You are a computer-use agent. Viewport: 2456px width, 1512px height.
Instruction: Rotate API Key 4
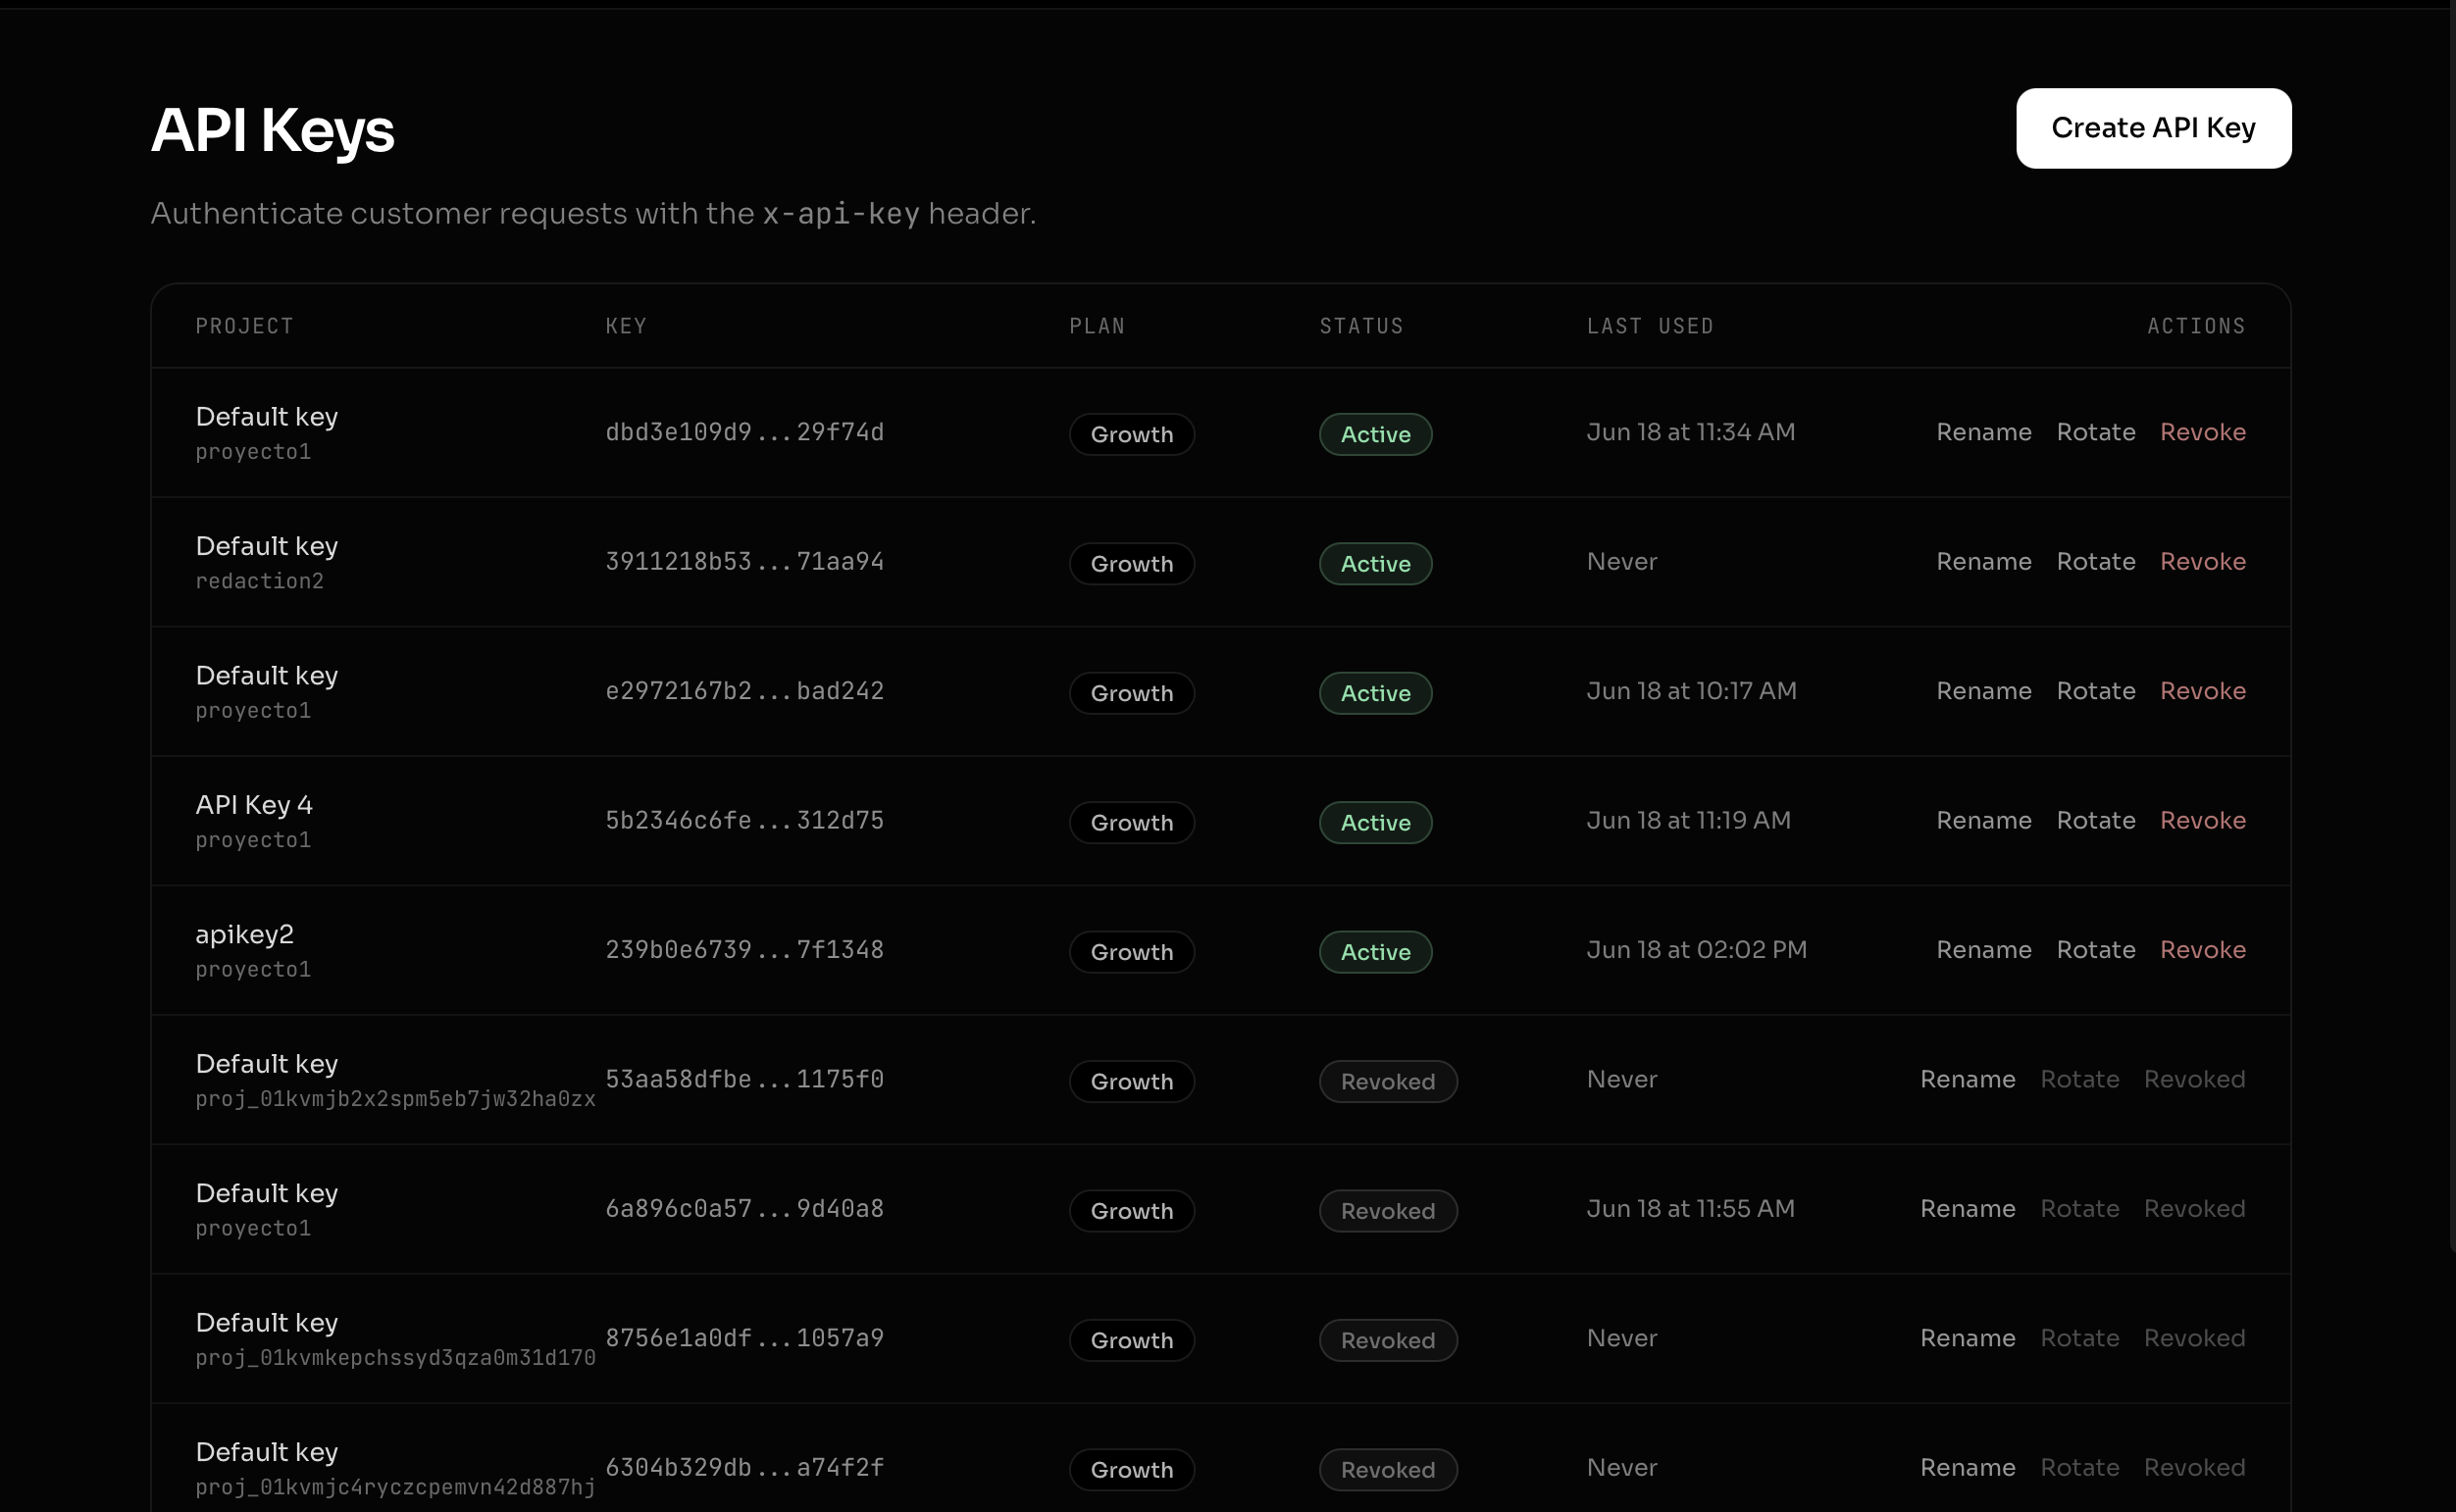pos(2095,820)
